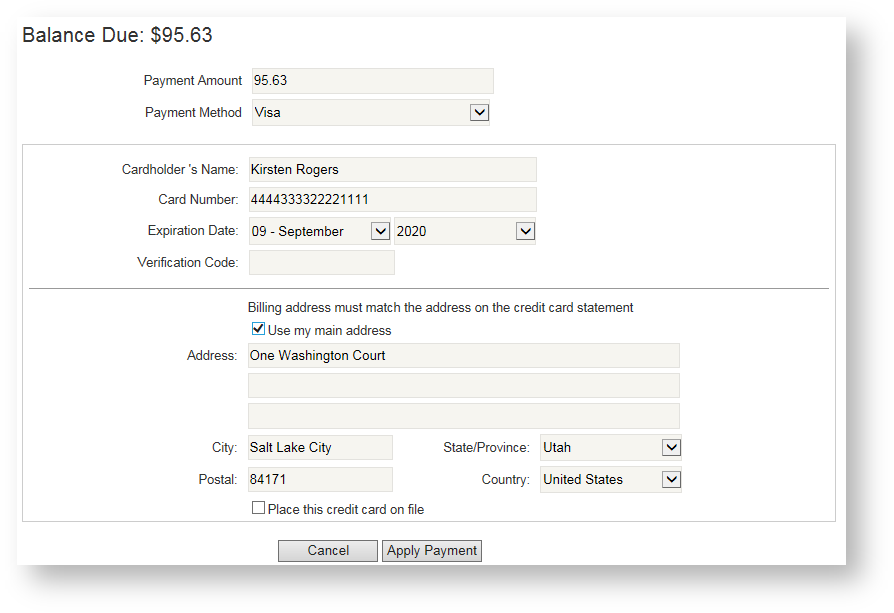894x613 pixels.
Task: Click the Payment Amount field
Action: pos(372,80)
